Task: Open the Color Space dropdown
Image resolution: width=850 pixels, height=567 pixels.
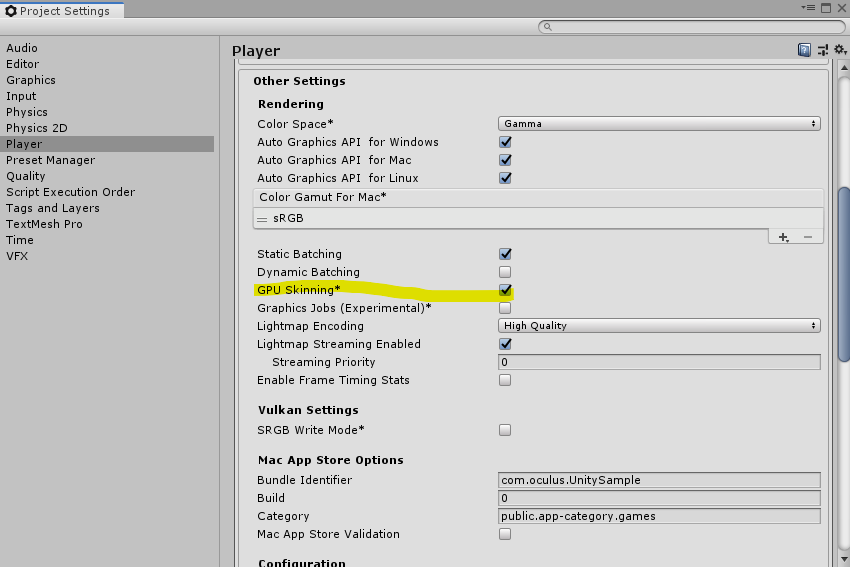Action: point(659,124)
